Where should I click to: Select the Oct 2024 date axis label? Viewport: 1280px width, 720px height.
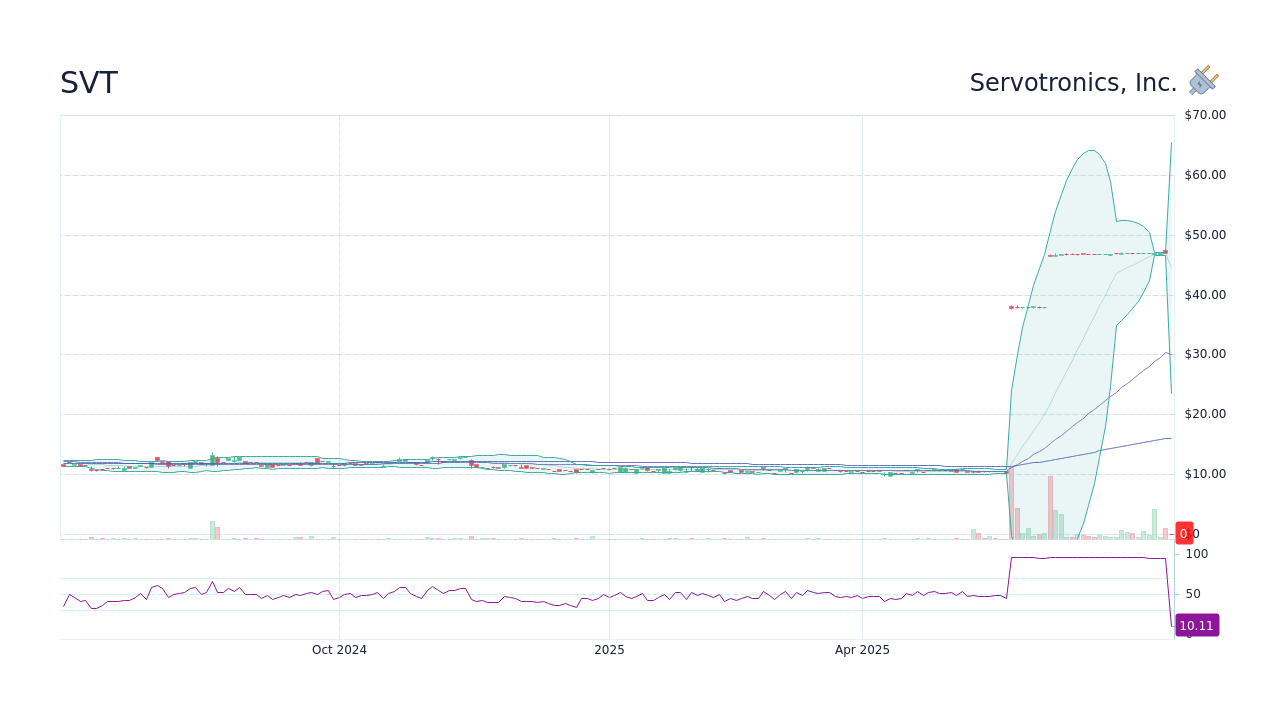[339, 649]
